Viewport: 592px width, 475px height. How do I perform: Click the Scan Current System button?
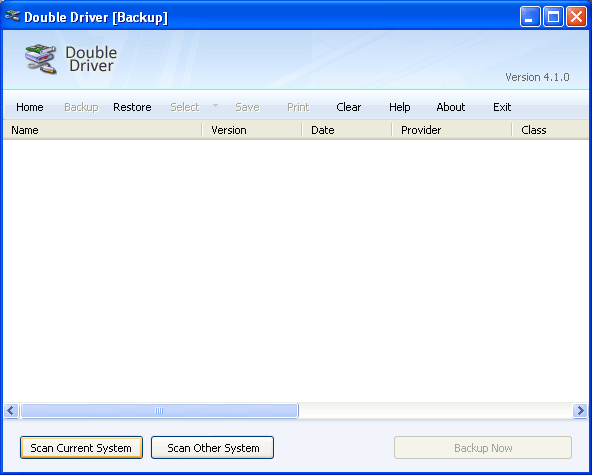pyautogui.click(x=81, y=448)
